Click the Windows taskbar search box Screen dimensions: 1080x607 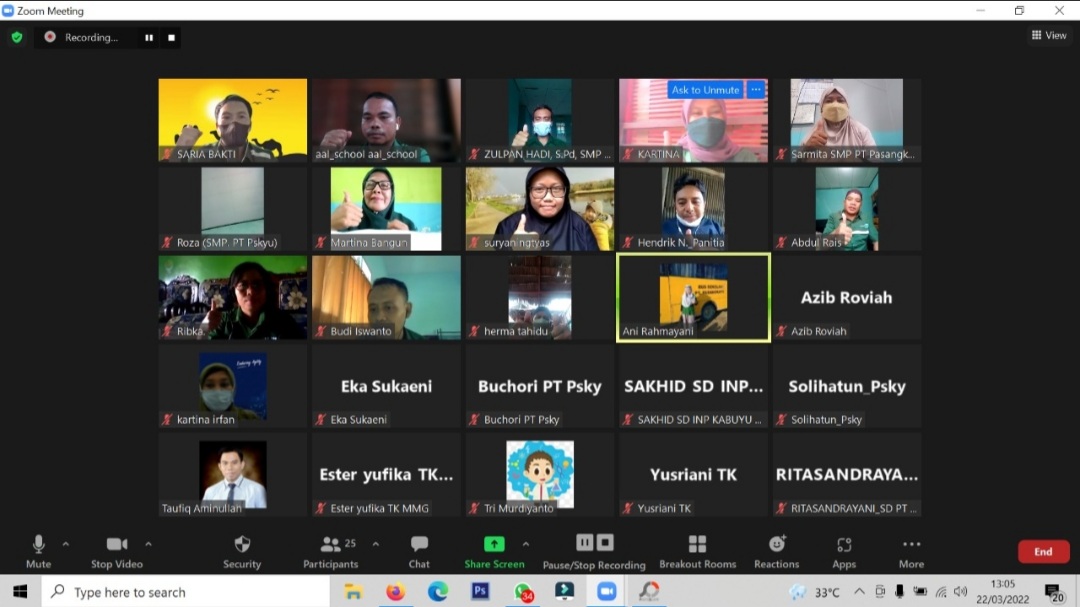pos(190,592)
